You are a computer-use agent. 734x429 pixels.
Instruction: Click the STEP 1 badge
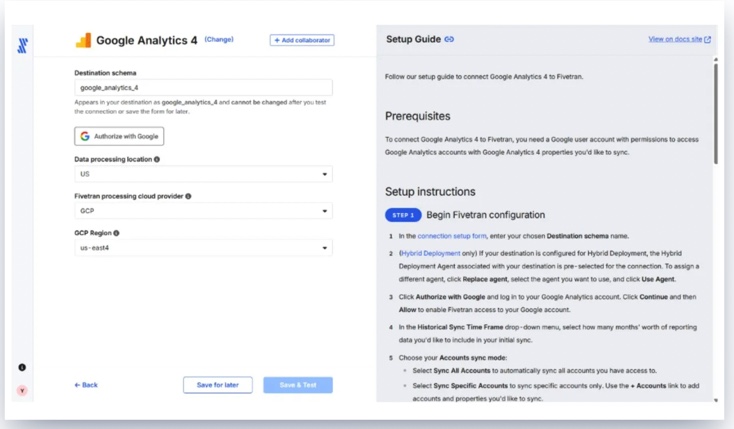click(403, 215)
